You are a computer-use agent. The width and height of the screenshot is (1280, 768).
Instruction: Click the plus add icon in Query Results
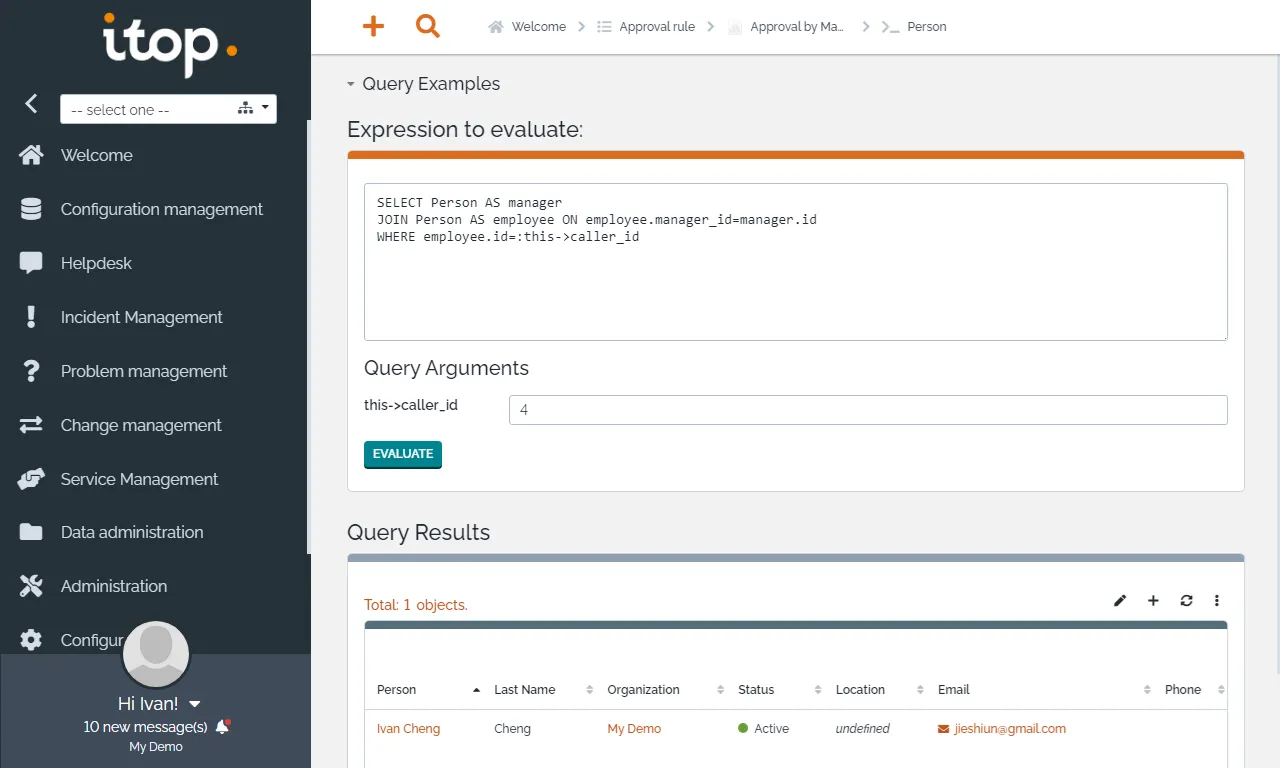pos(1153,601)
